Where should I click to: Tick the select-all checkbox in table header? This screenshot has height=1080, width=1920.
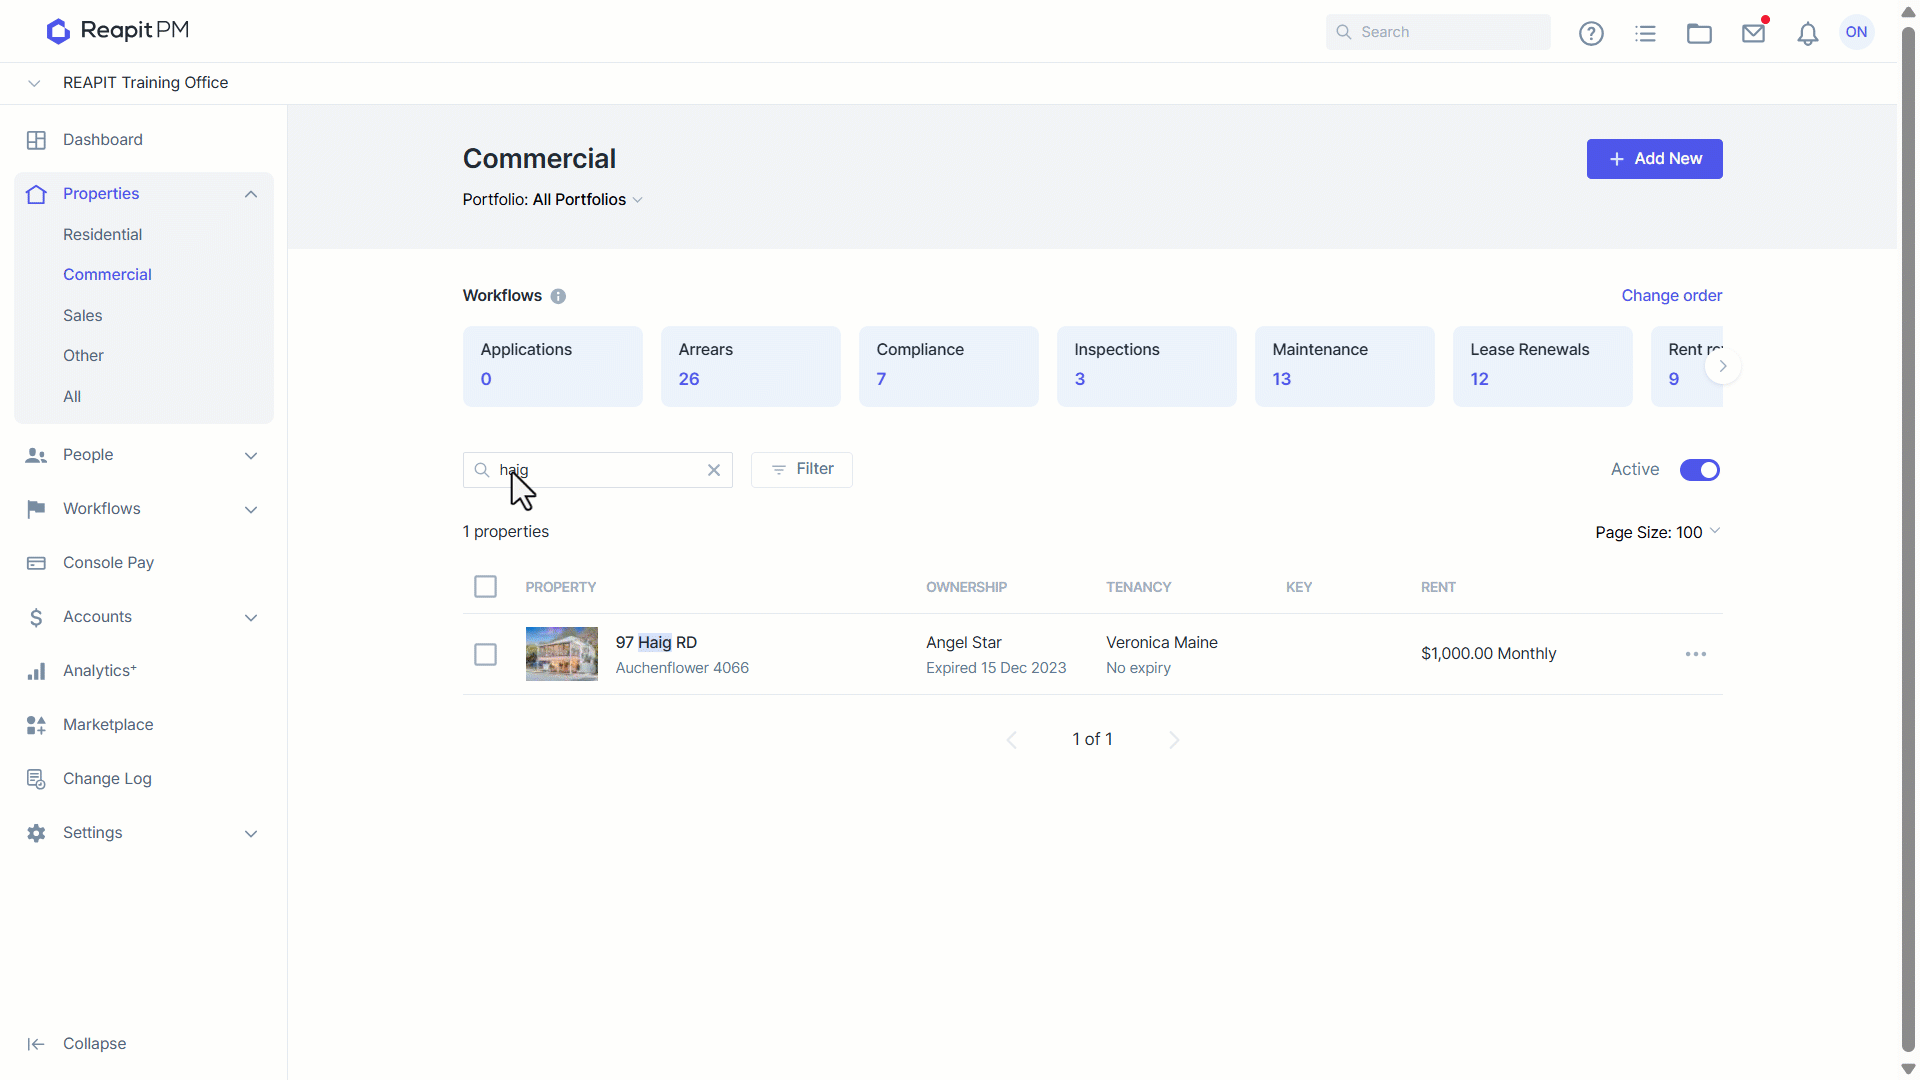[485, 587]
